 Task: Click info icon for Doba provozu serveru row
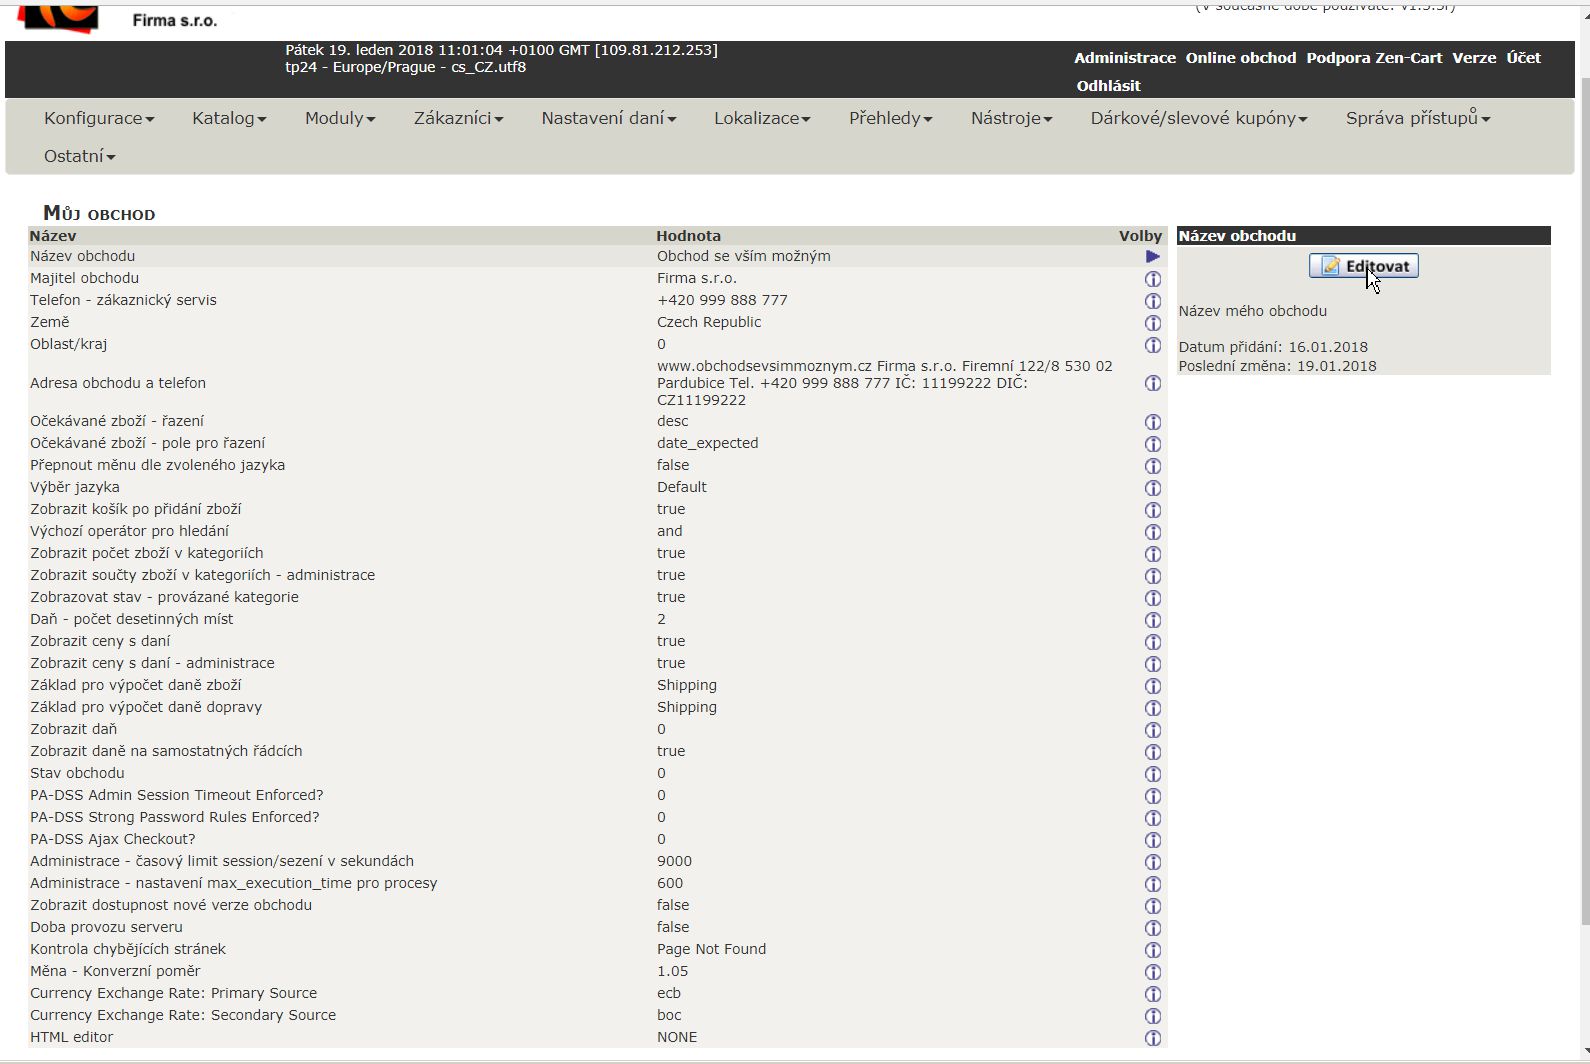pyautogui.click(x=1152, y=928)
